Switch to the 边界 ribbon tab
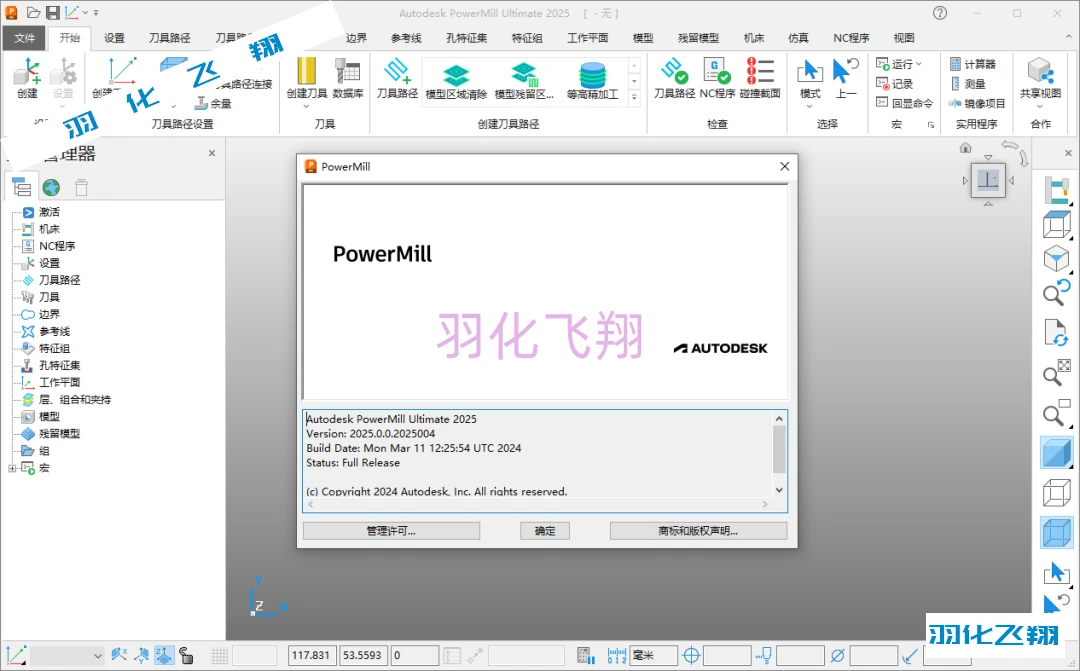This screenshot has width=1080, height=671. (x=356, y=38)
